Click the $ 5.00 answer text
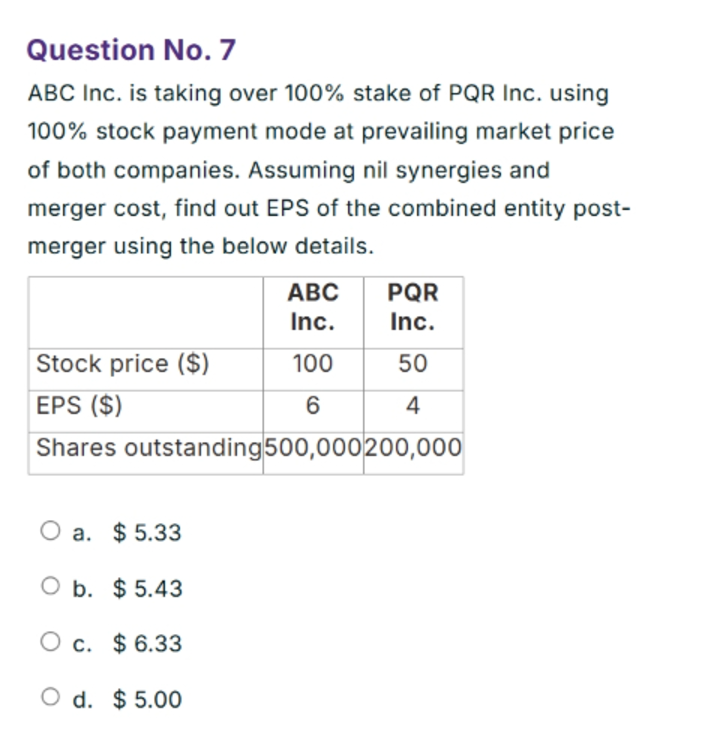 pos(147,699)
